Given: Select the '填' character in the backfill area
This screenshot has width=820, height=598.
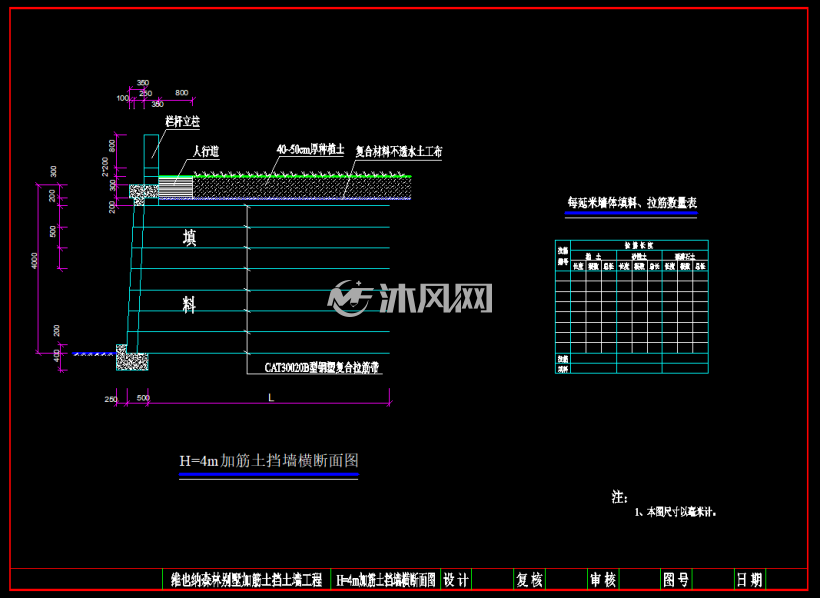Looking at the screenshot, I should point(189,238).
